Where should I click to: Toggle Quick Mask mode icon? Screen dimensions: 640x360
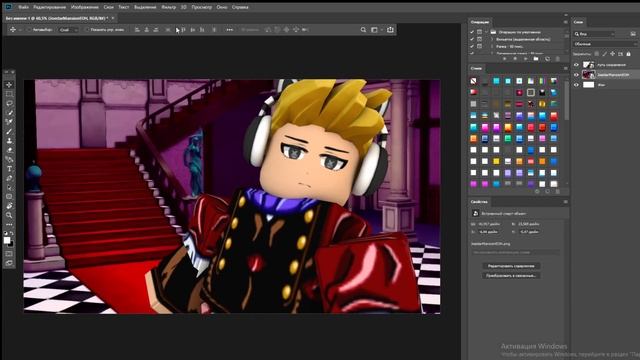(x=9, y=254)
